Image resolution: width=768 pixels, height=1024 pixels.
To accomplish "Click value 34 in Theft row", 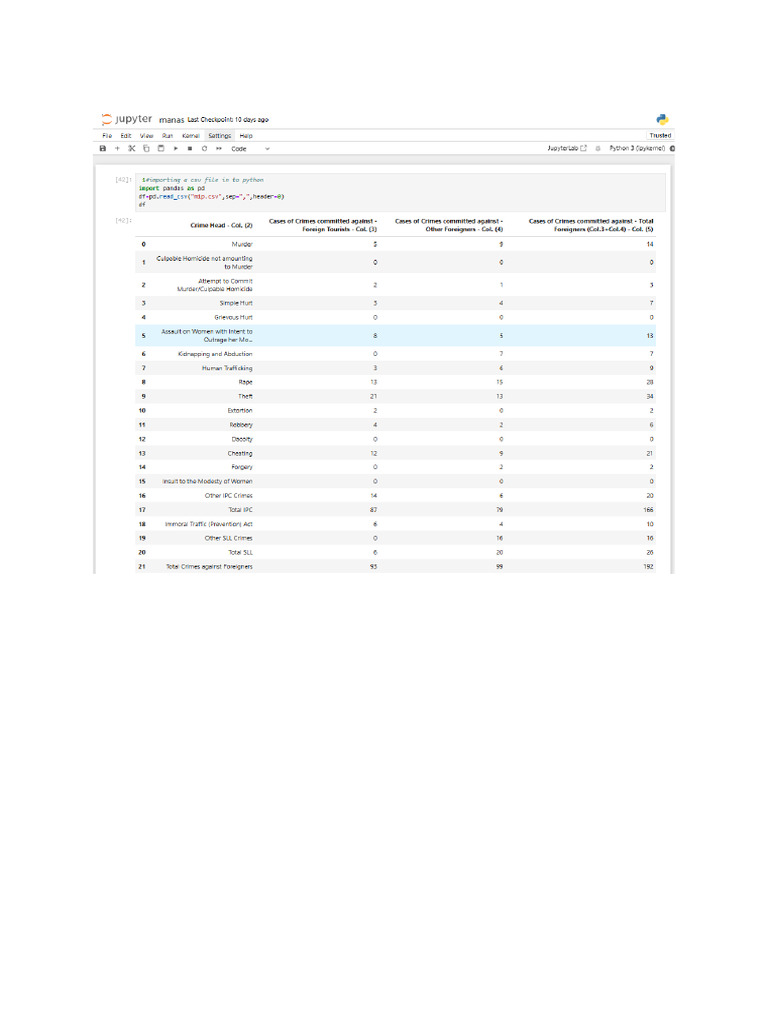I will (650, 396).
